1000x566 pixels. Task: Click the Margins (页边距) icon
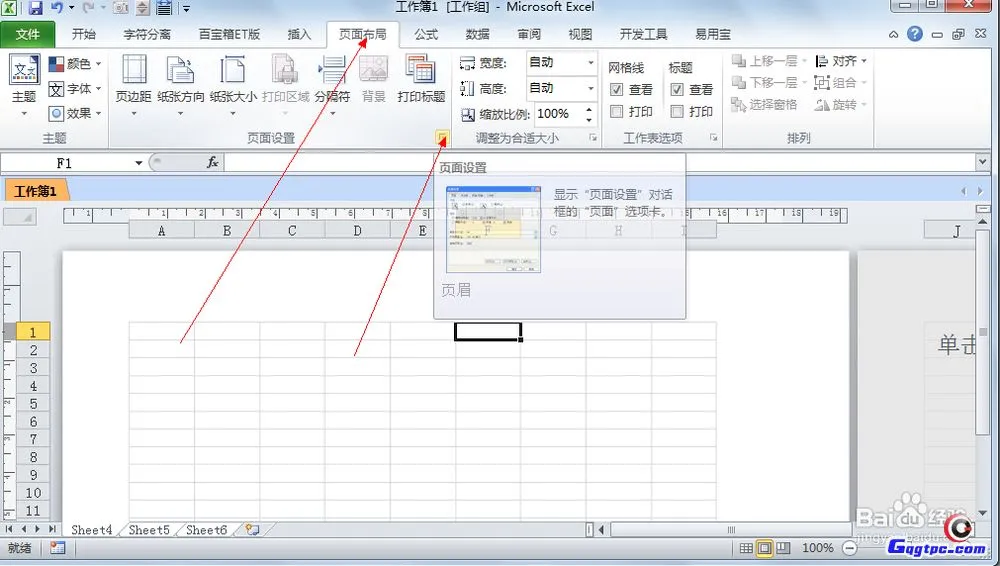pos(133,70)
